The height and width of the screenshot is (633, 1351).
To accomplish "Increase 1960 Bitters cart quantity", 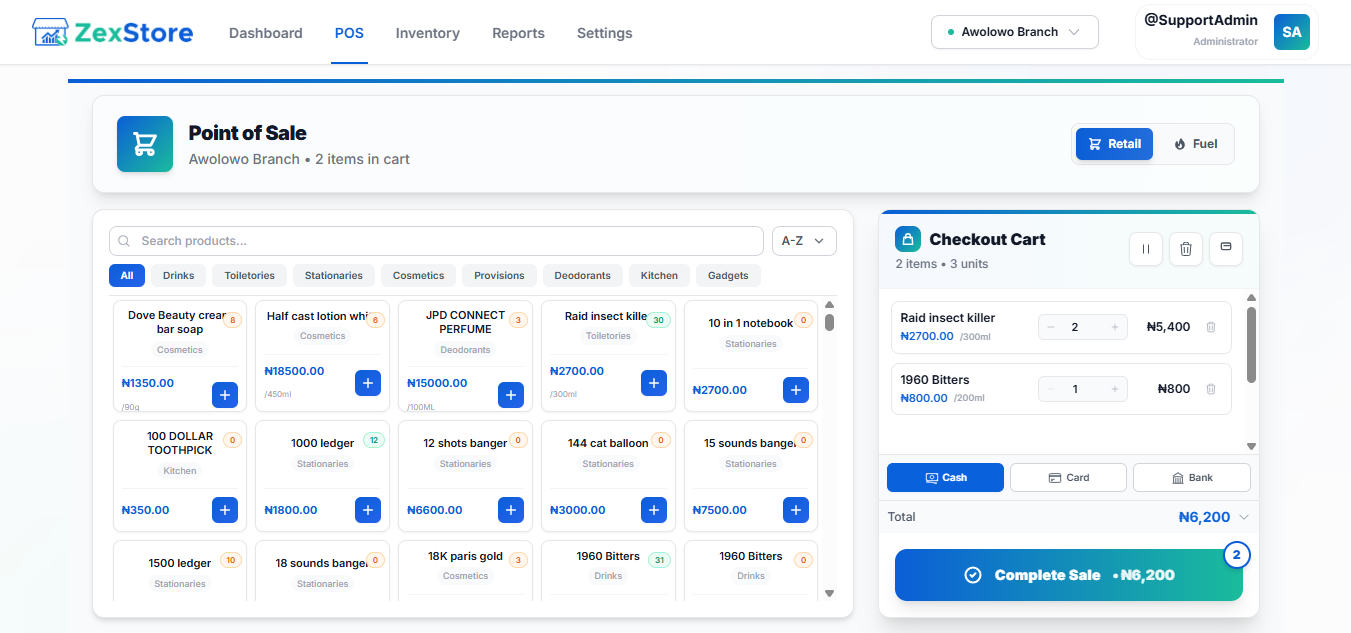I will pyautogui.click(x=1115, y=389).
